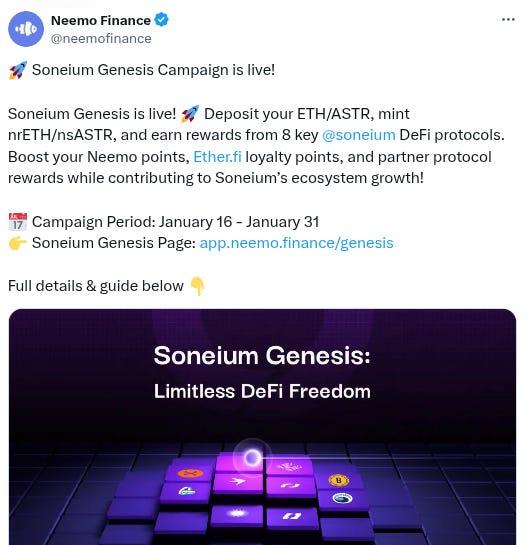Click the "Limitless DeFi Freedom" banner subtitle

click(262, 391)
